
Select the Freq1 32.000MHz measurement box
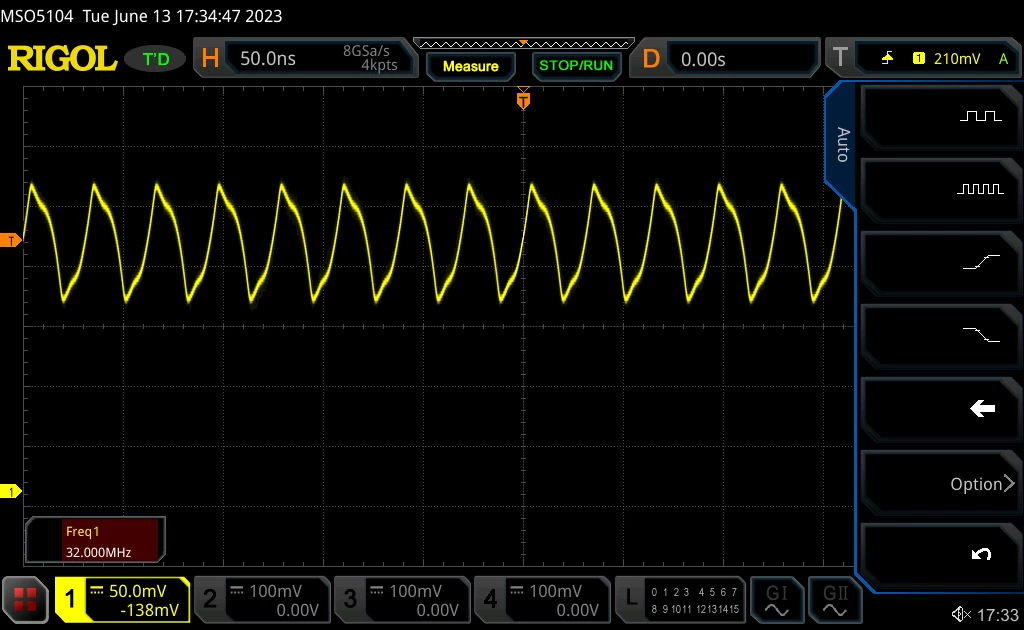click(x=95, y=541)
